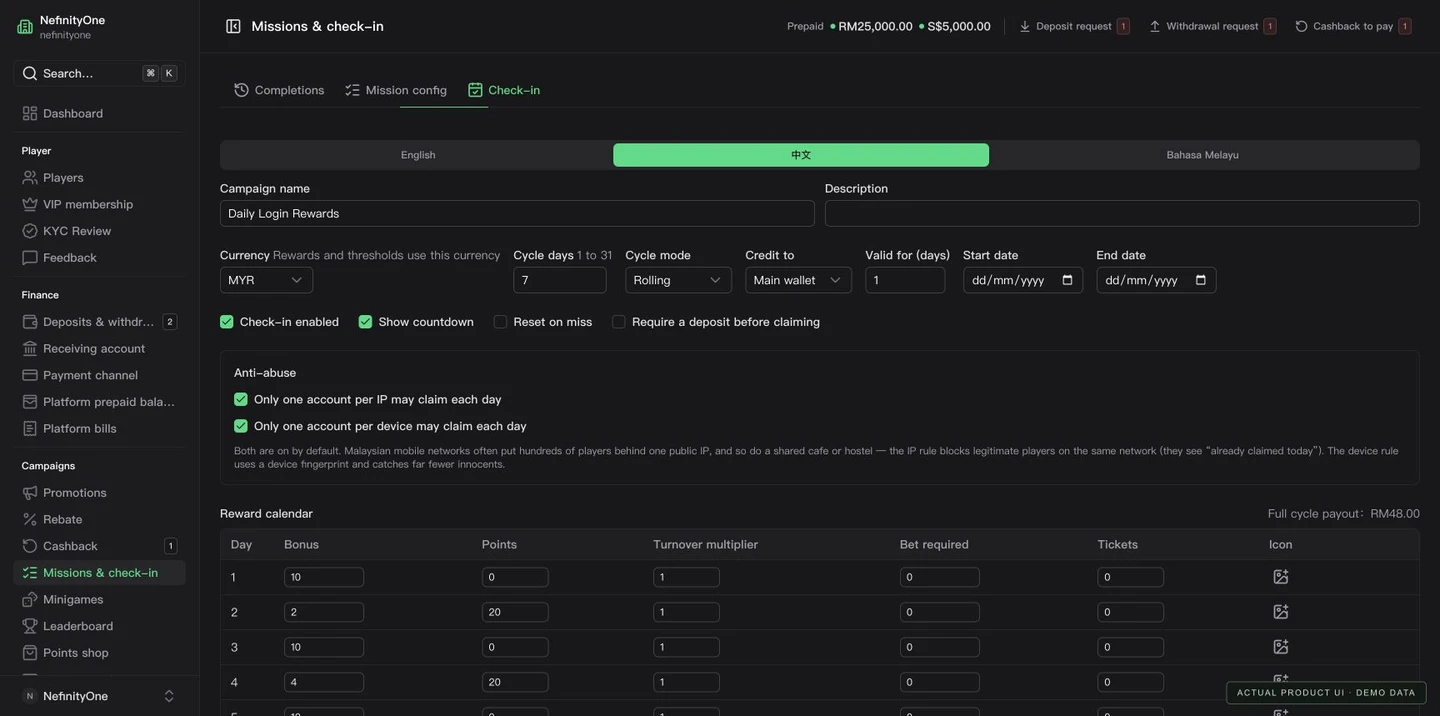1440x716 pixels.
Task: Open the Currency MYR dropdown
Action: (266, 280)
